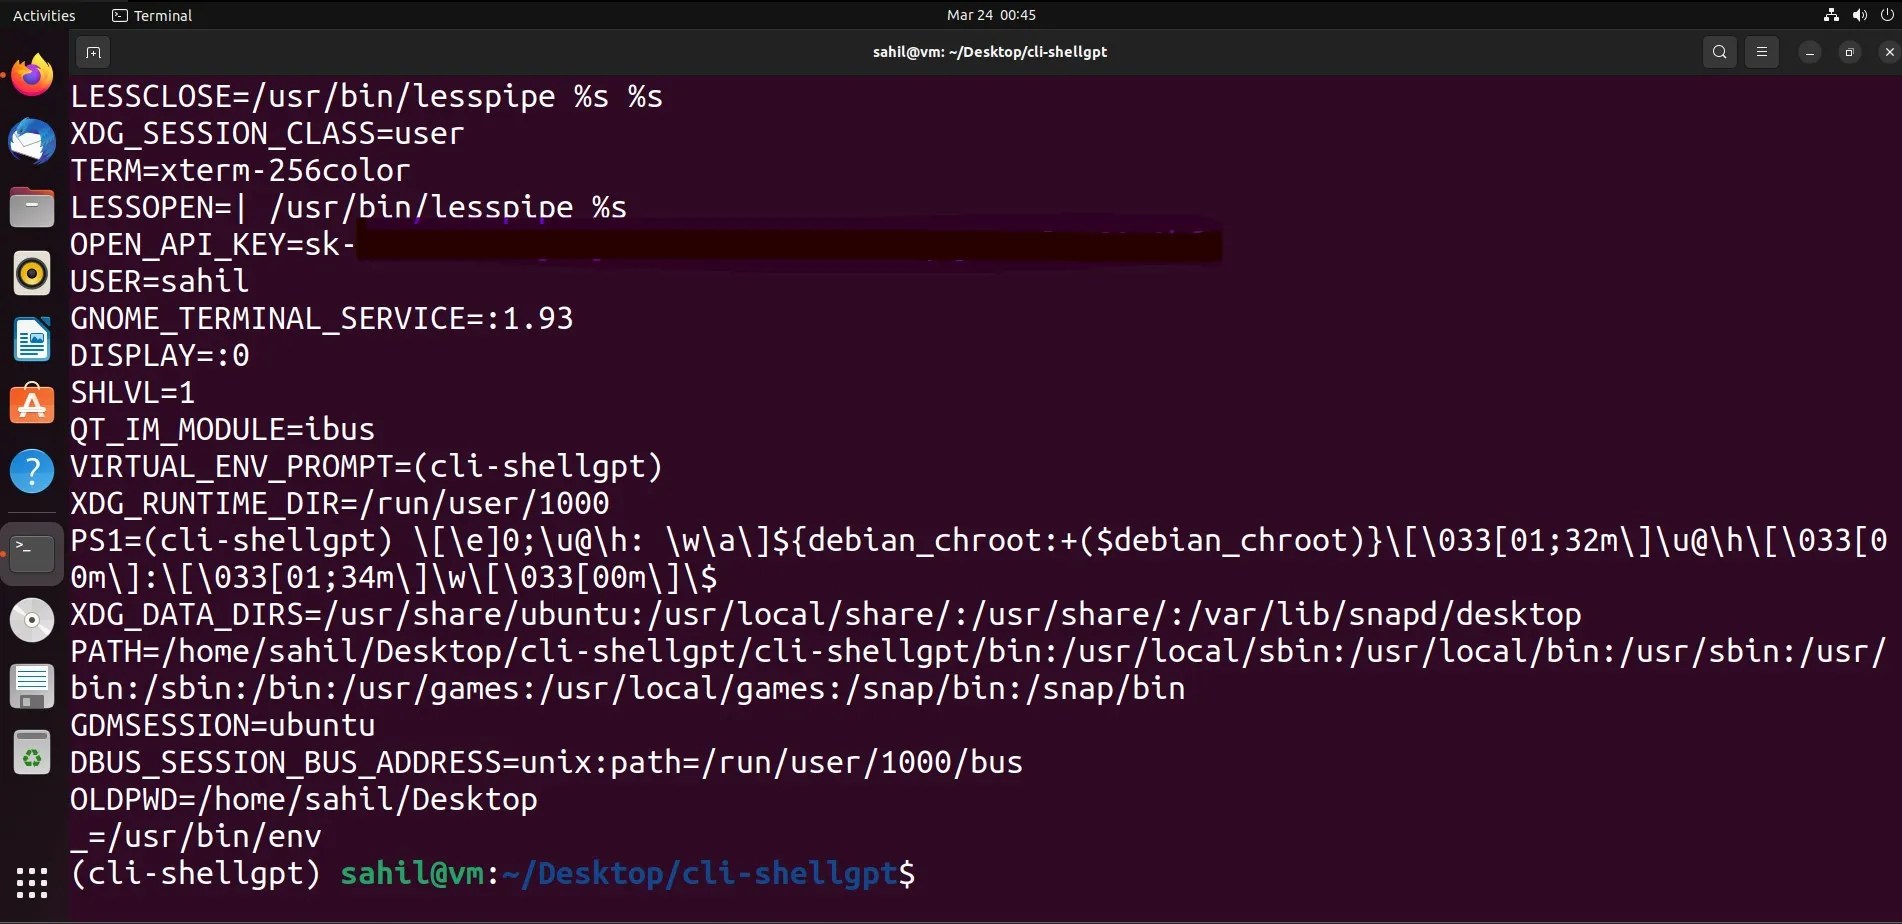1902x924 pixels.
Task: Open the disk utility icon in the dock
Action: 32,620
